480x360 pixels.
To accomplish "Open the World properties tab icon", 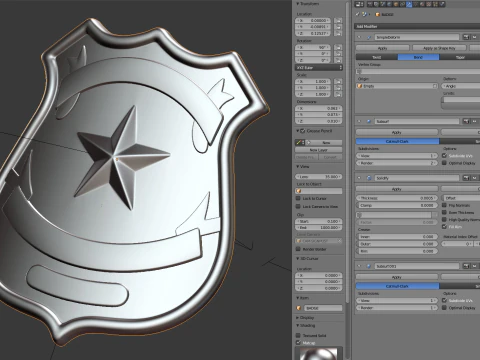I will pyautogui.click(x=389, y=4).
